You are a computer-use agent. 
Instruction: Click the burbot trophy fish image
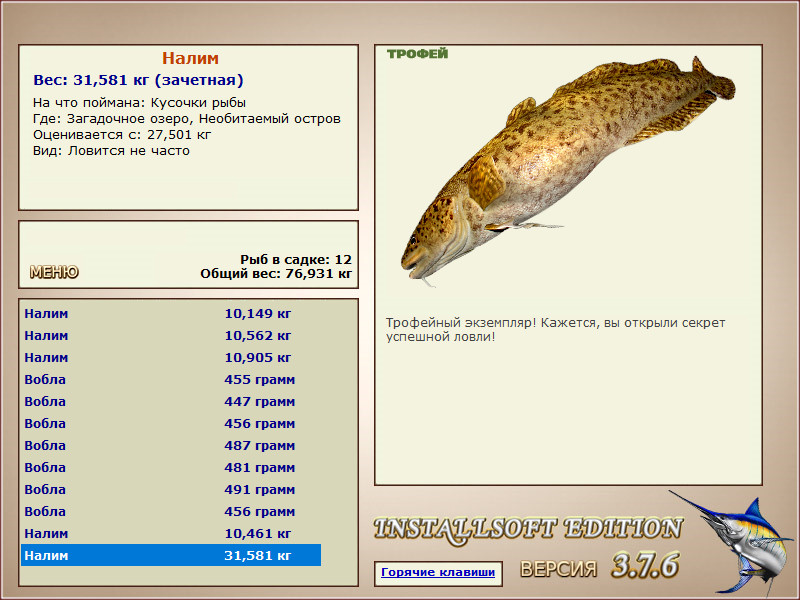pos(567,171)
